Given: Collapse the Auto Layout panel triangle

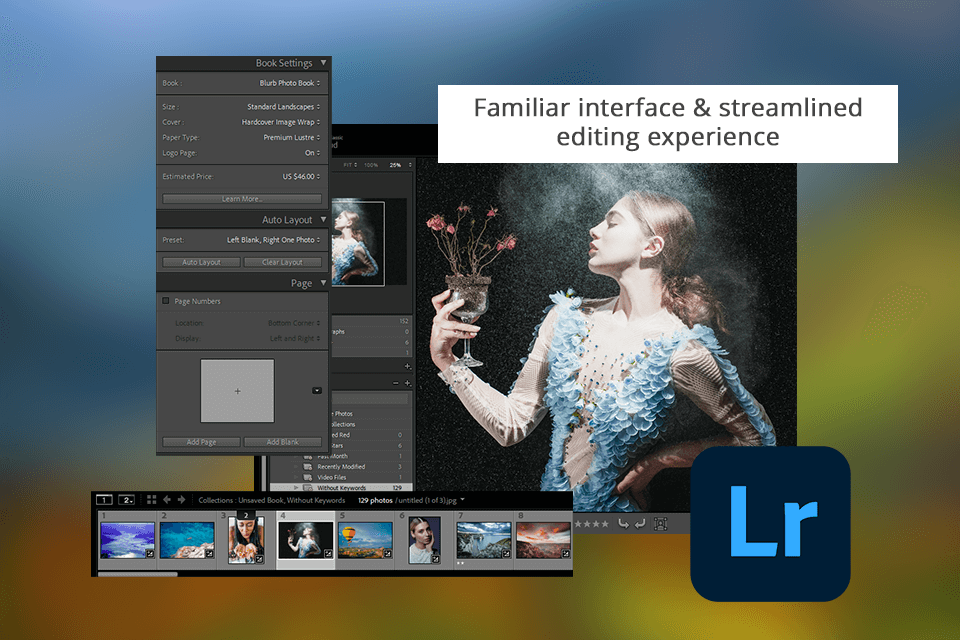Looking at the screenshot, I should (x=323, y=219).
